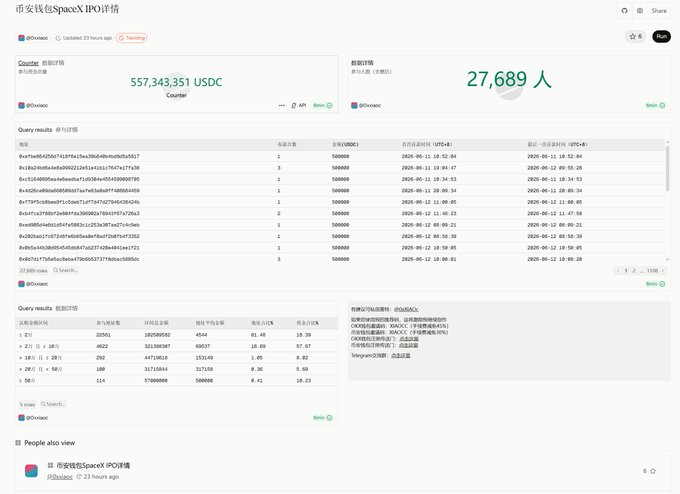Image resolution: width=680 pixels, height=494 pixels.
Task: Sort by the 地址 column header
Action: pos(23,144)
